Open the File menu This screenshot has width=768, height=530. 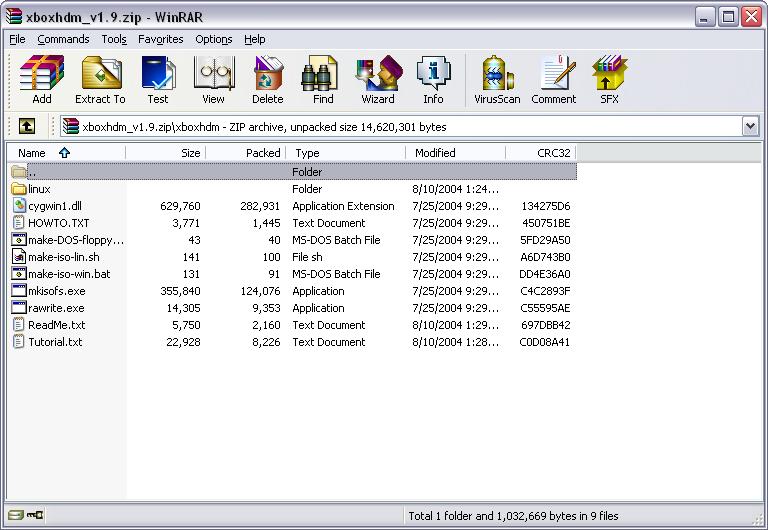17,39
